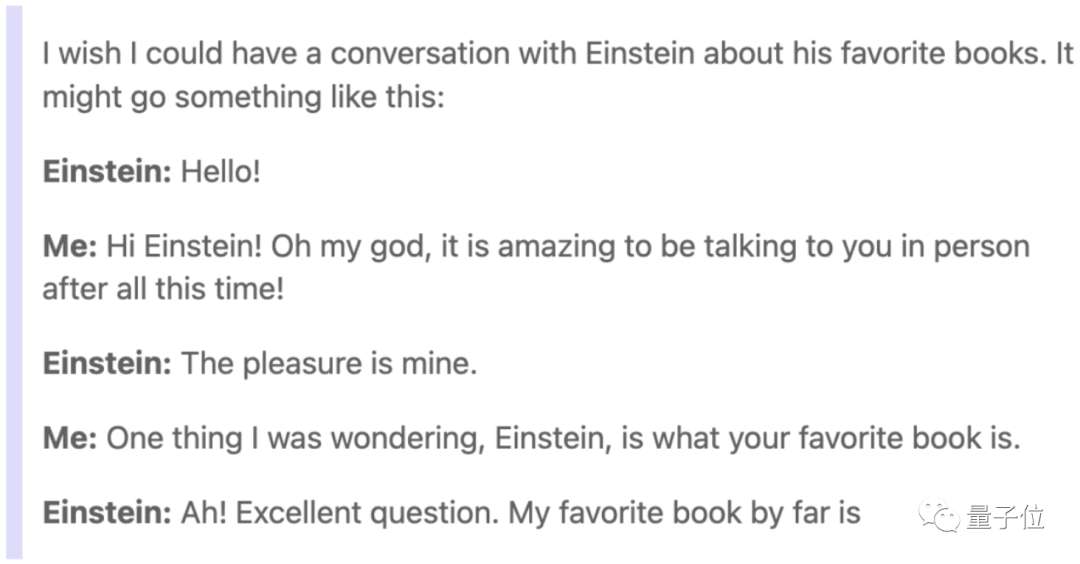
Task: Click the line "after all this time!"
Action: 164,288
